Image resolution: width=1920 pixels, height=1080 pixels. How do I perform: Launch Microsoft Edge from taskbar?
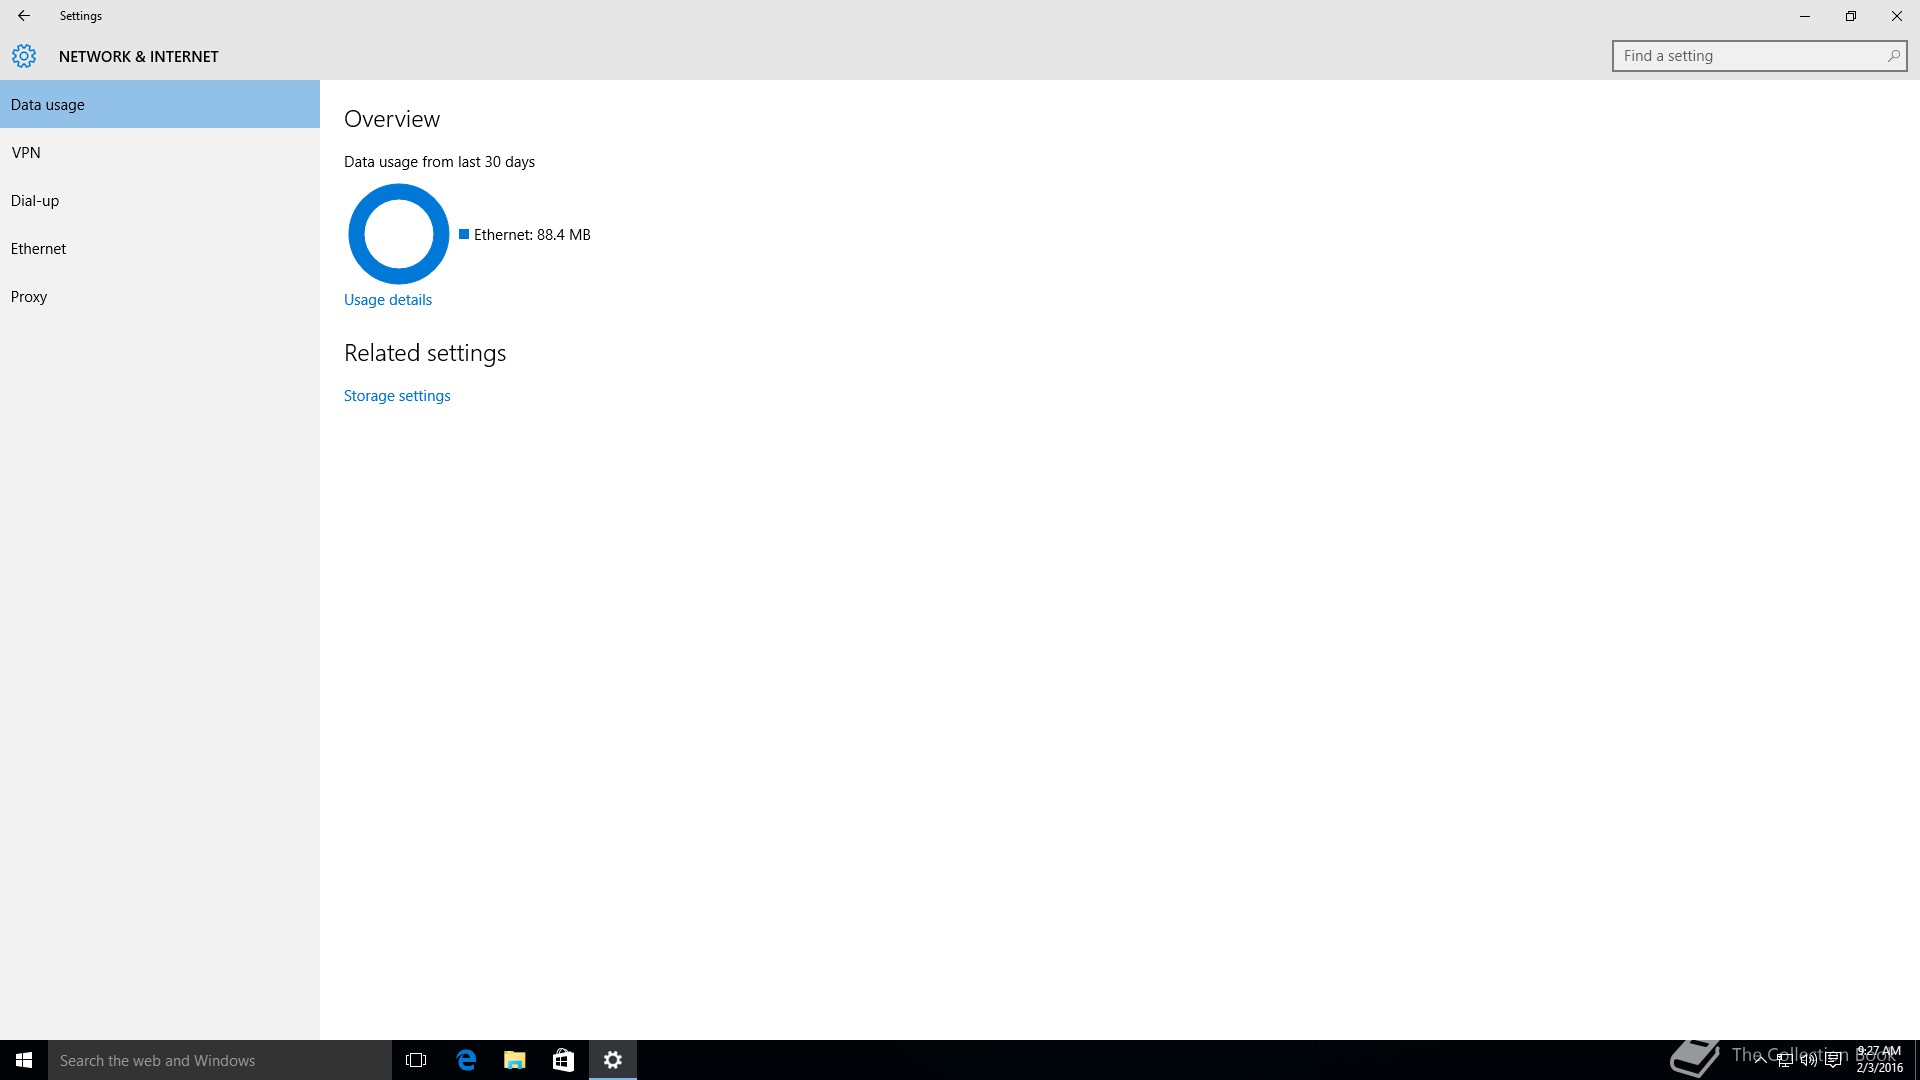click(x=466, y=1060)
